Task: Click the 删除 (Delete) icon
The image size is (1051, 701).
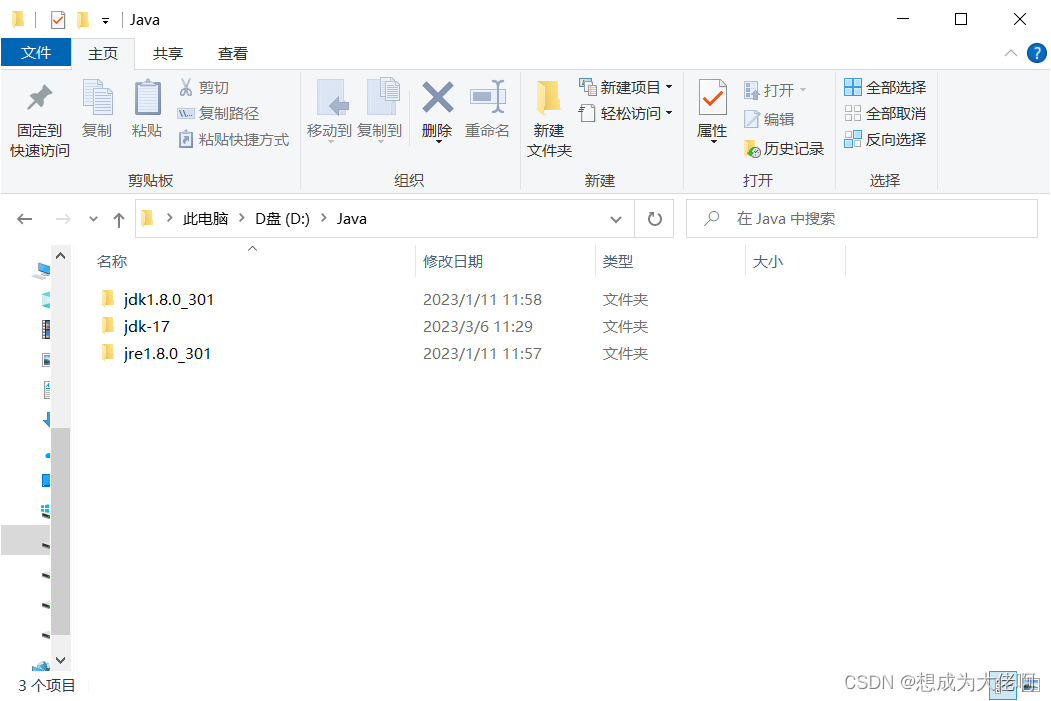Action: coord(437,110)
